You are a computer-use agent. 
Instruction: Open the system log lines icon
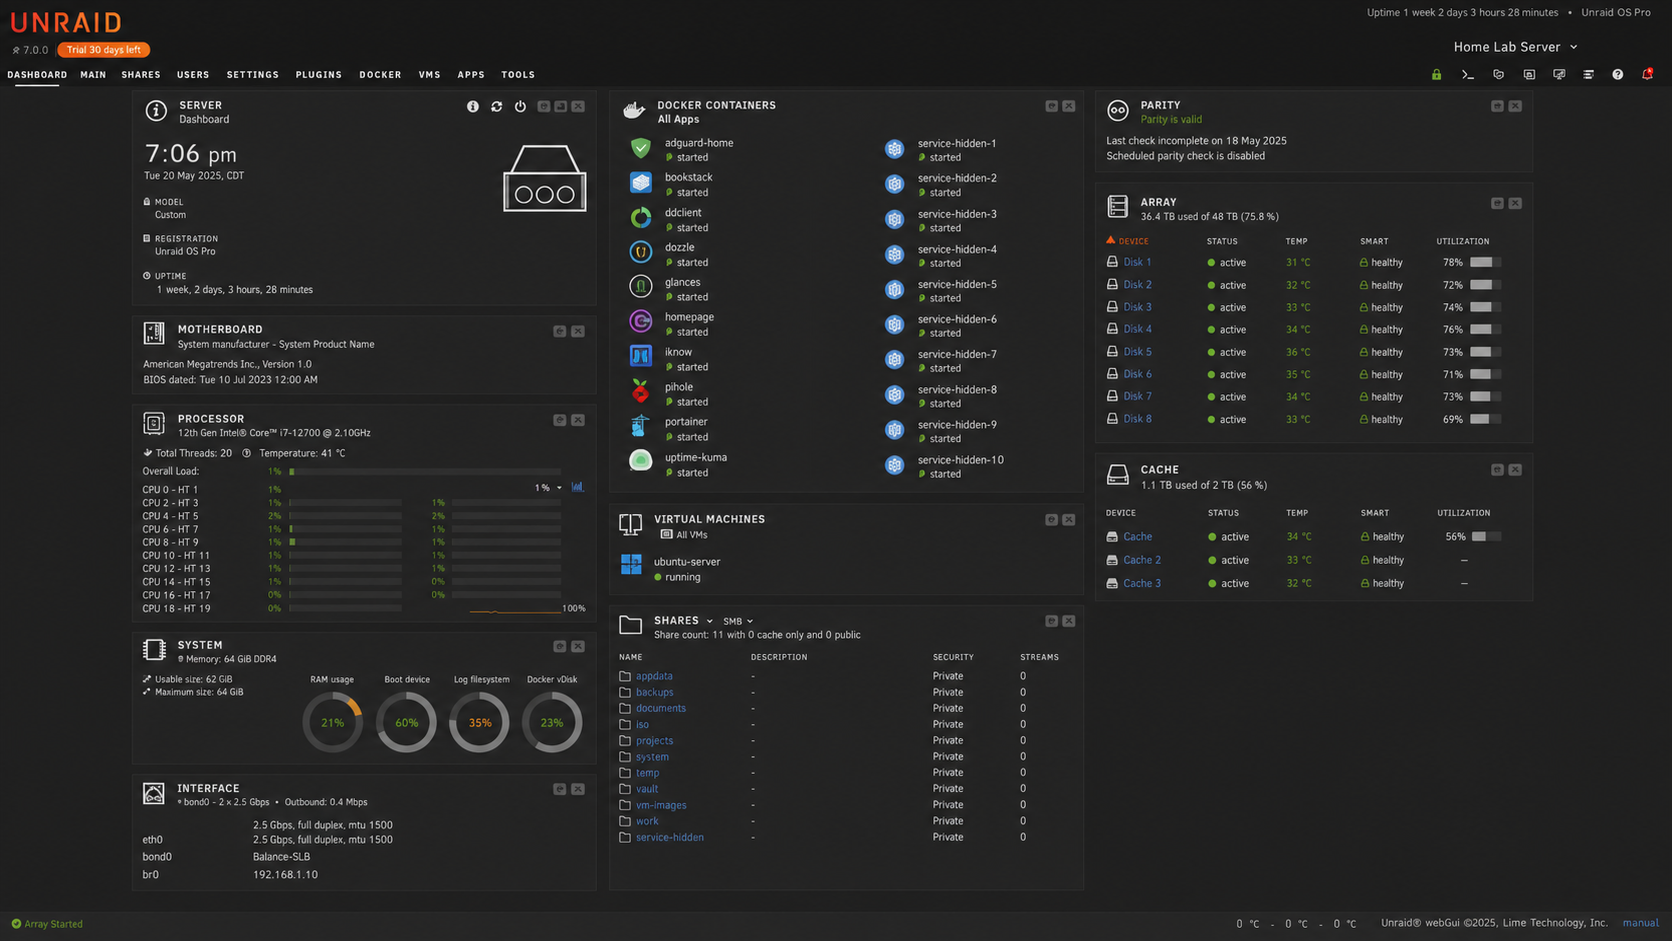(1588, 75)
